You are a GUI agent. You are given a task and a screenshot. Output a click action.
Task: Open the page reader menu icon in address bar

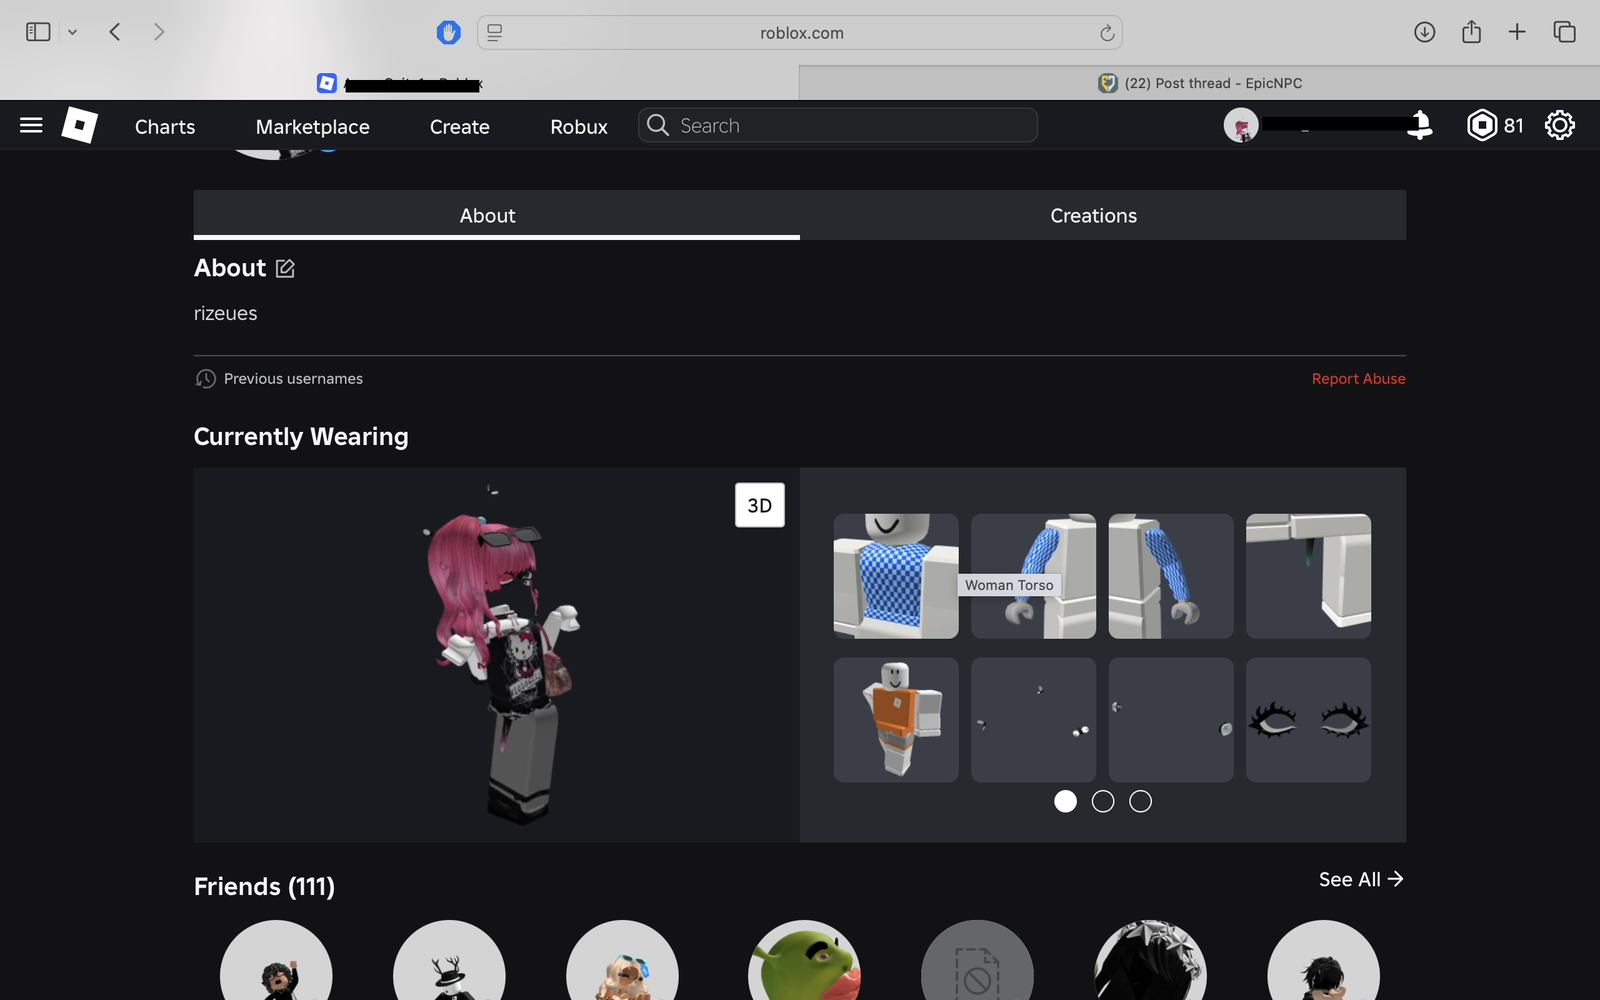pos(494,32)
